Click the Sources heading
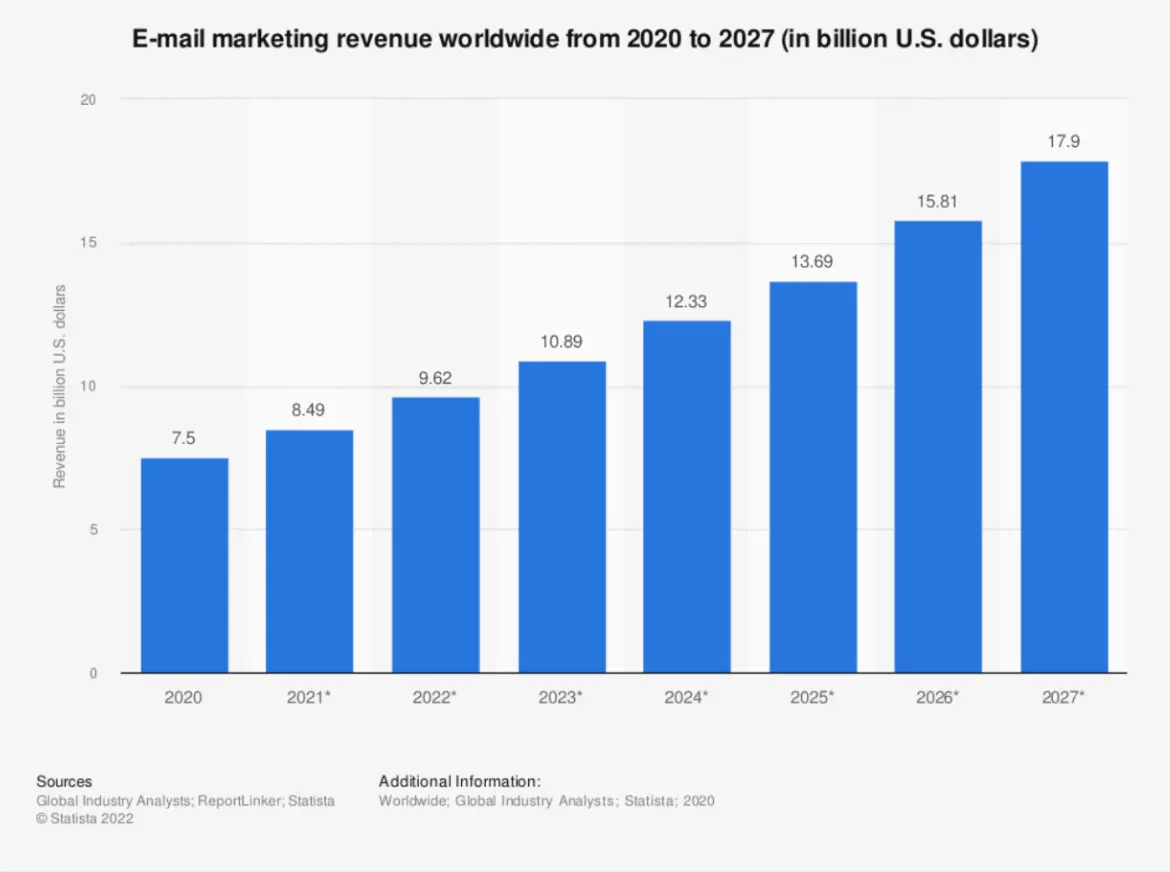This screenshot has width=1170, height=872. (x=64, y=780)
